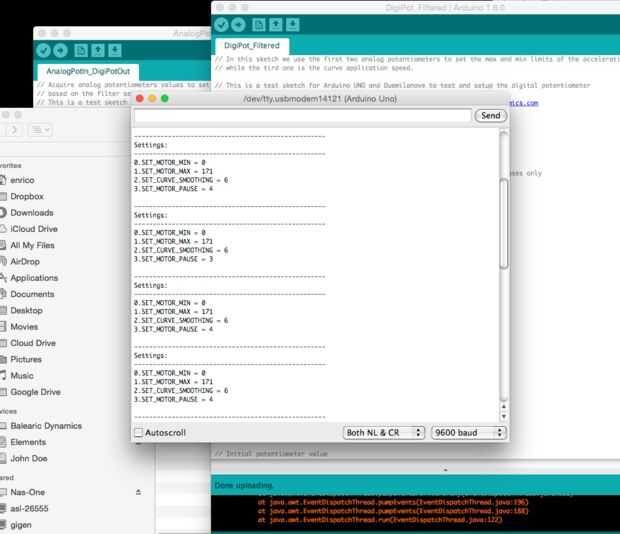Image resolution: width=620 pixels, height=534 pixels.
Task: Click scroll down arrow in serial monitor
Action: coord(504,416)
